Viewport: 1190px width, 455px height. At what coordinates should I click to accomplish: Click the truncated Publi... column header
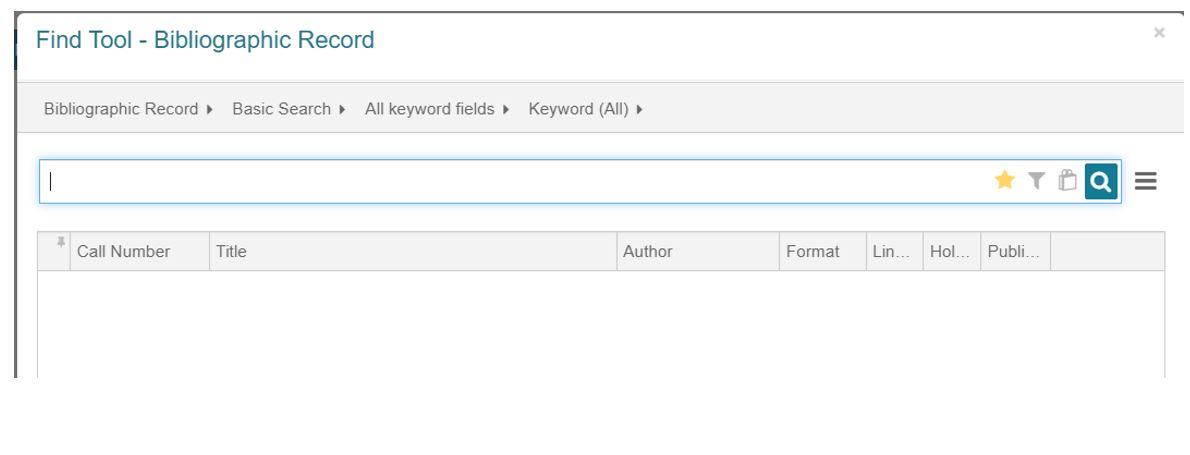click(x=1015, y=252)
